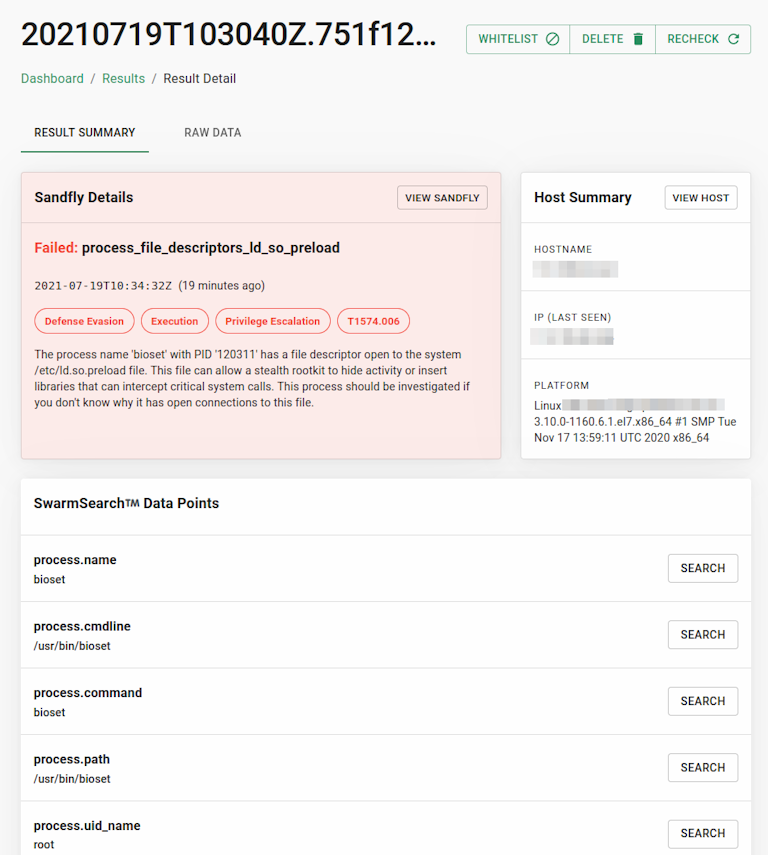Search for the process.cmdline value

click(x=703, y=635)
